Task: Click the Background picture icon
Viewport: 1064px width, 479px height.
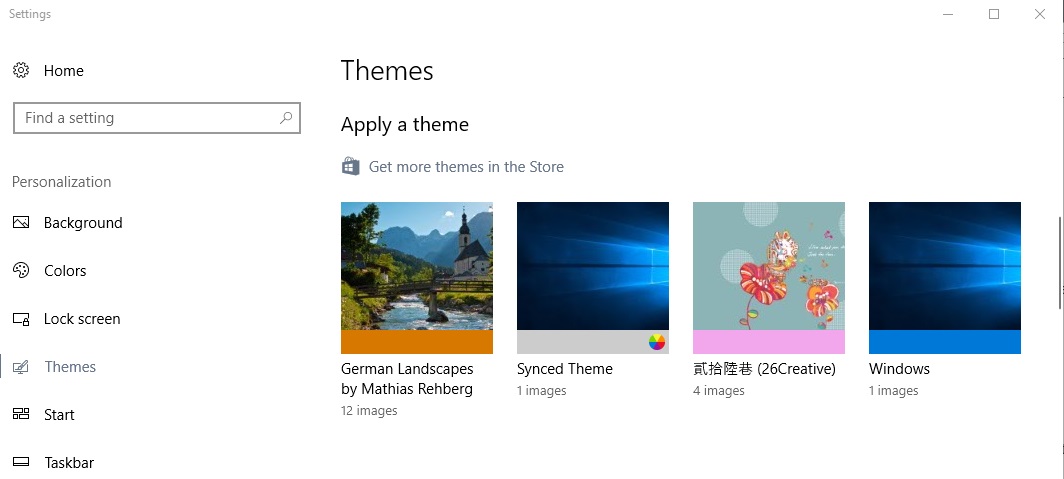Action: coord(21,223)
